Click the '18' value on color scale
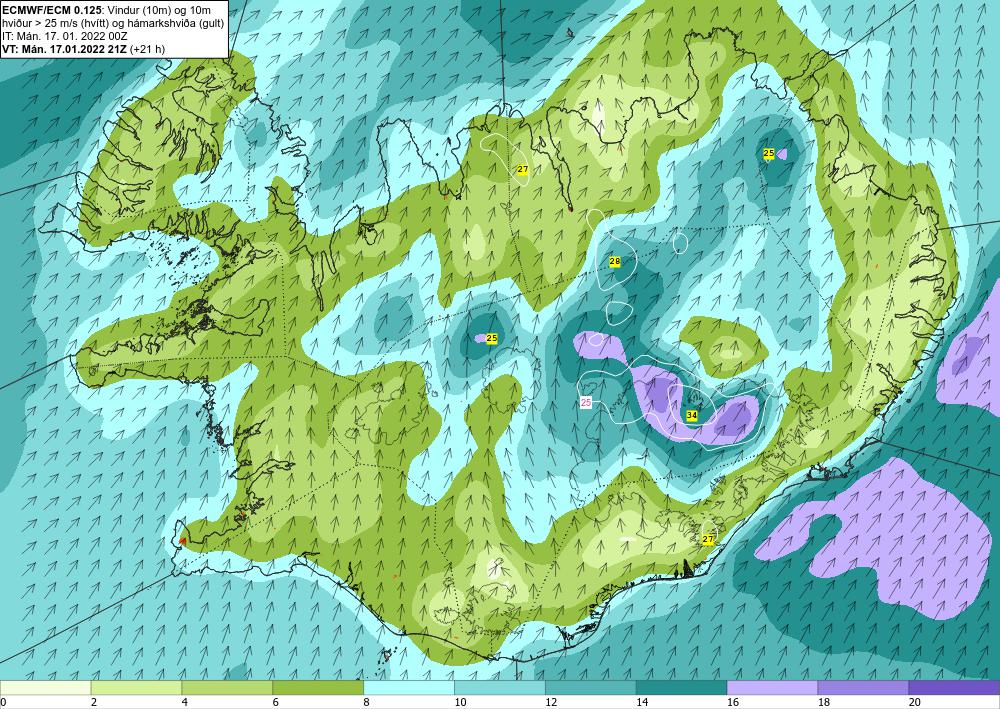1000x709 pixels. click(824, 703)
